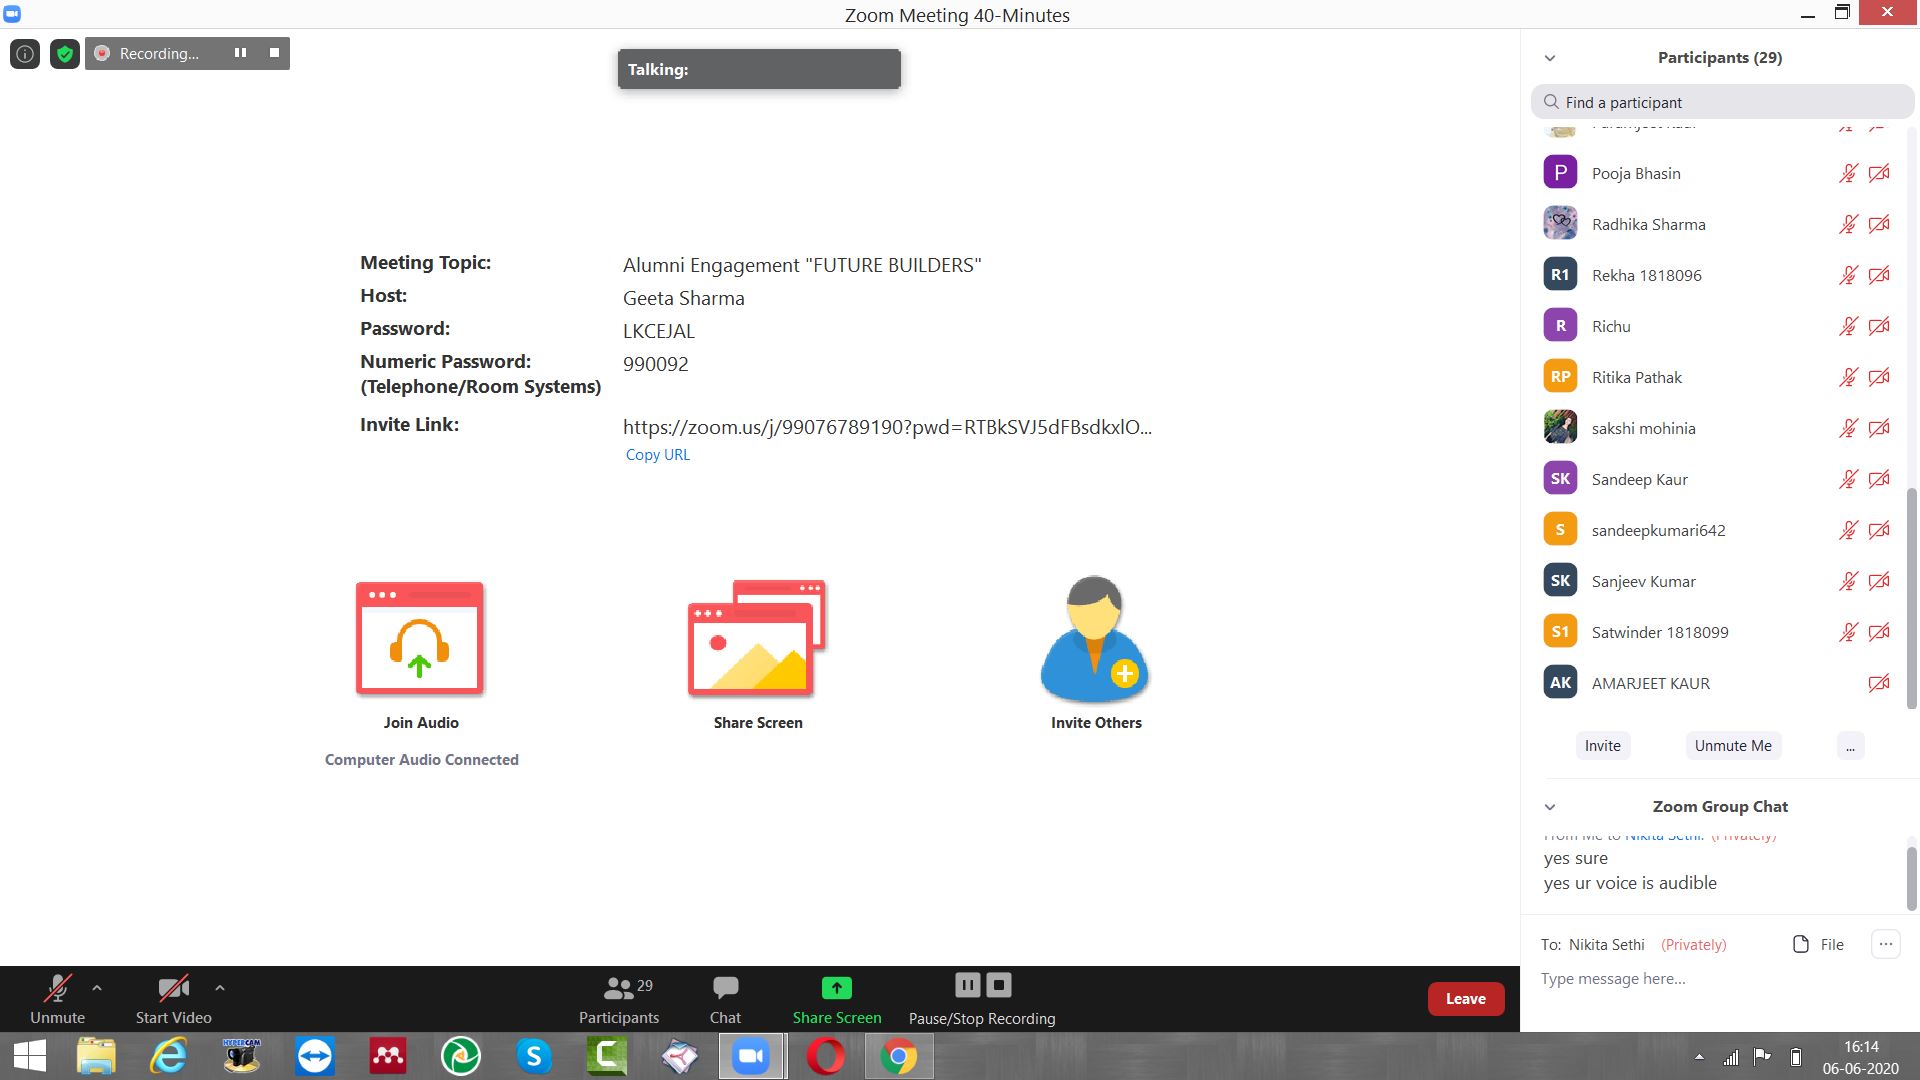Open chat more options ellipsis button
This screenshot has height=1080, width=1920.
click(1885, 944)
